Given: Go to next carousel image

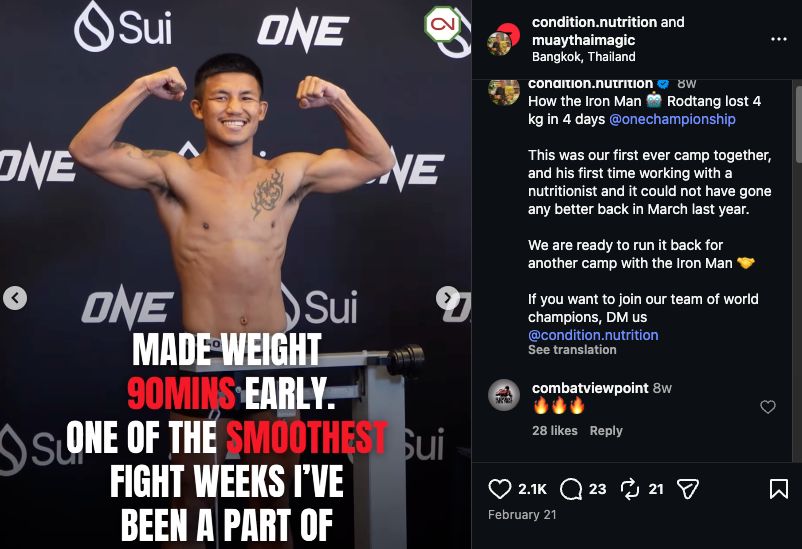Looking at the screenshot, I should tap(448, 298).
